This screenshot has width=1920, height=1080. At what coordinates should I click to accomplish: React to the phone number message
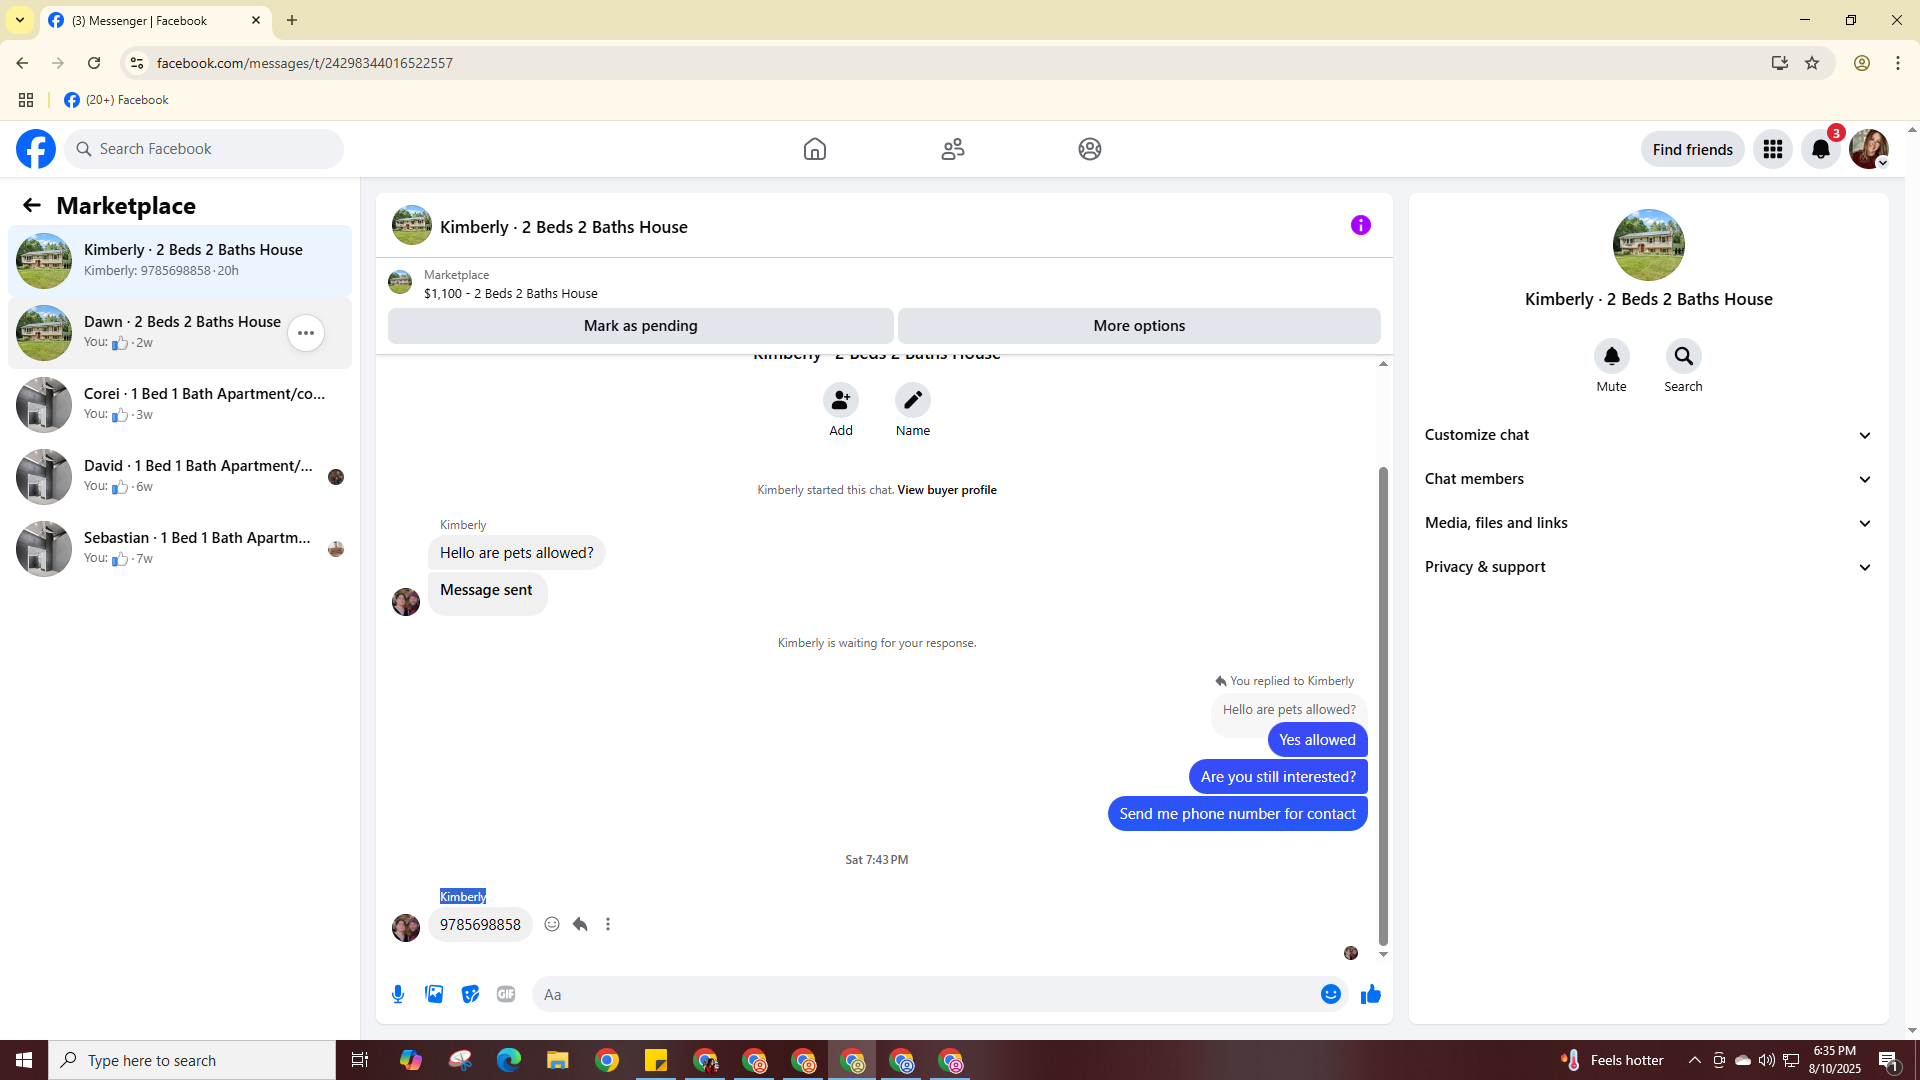tap(552, 924)
